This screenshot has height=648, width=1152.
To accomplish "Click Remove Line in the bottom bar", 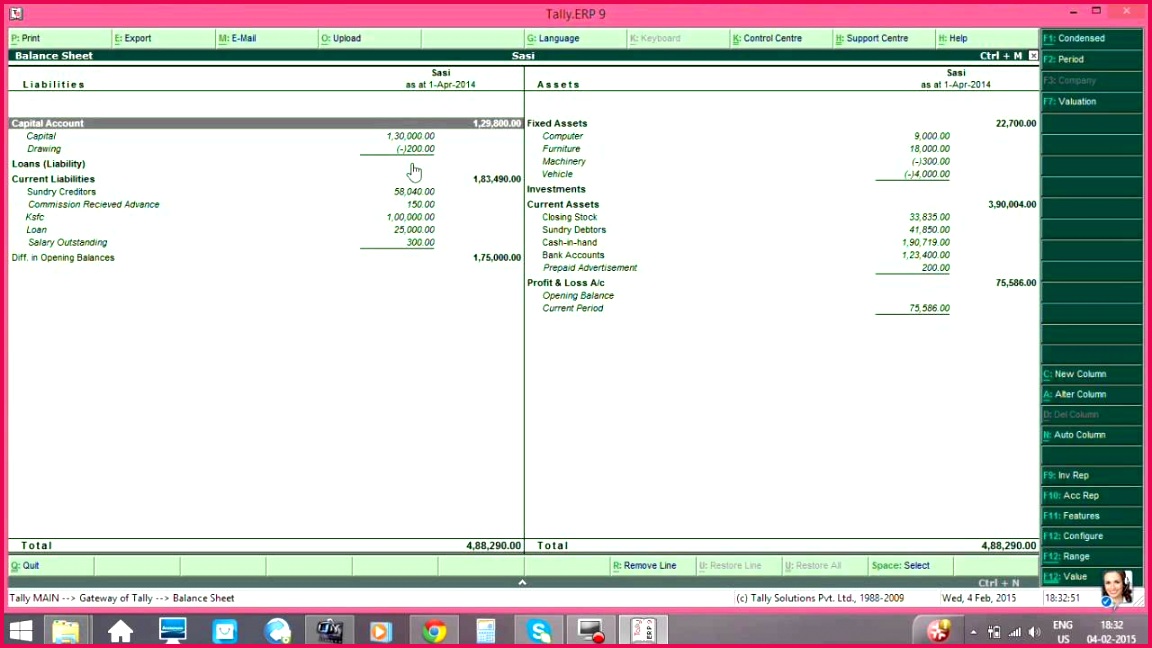I will 649,566.
